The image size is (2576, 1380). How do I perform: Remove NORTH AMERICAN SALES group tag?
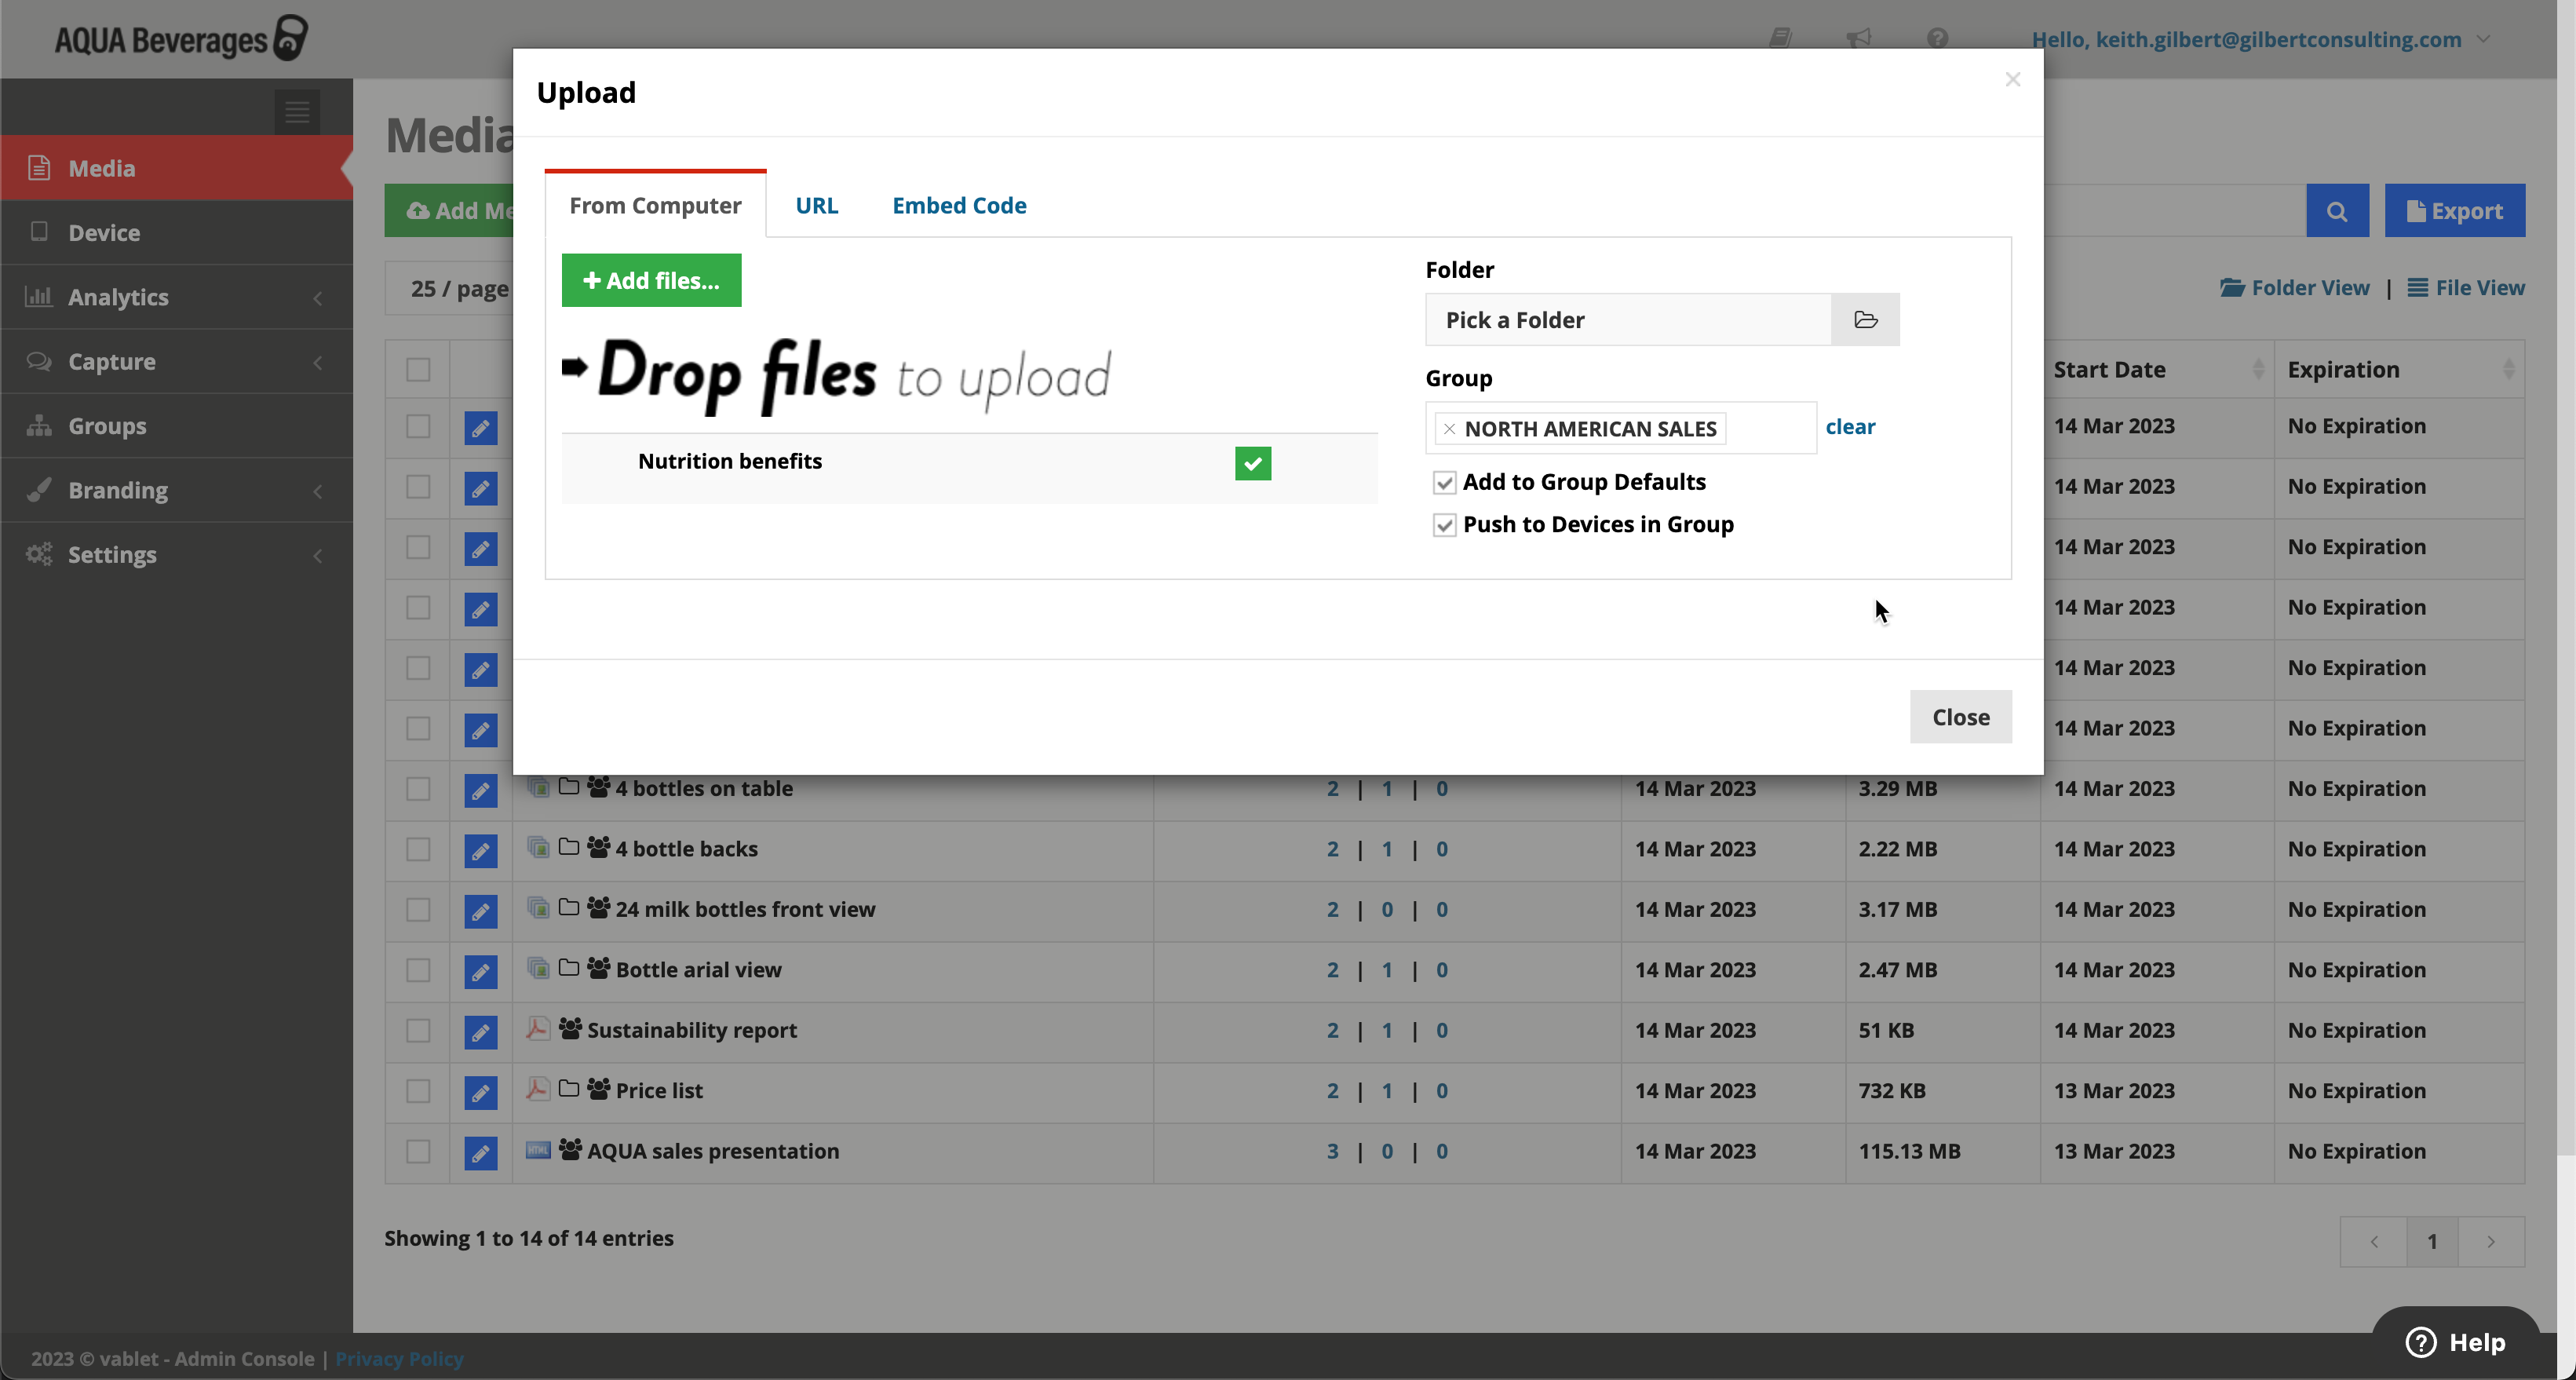[x=1449, y=429]
